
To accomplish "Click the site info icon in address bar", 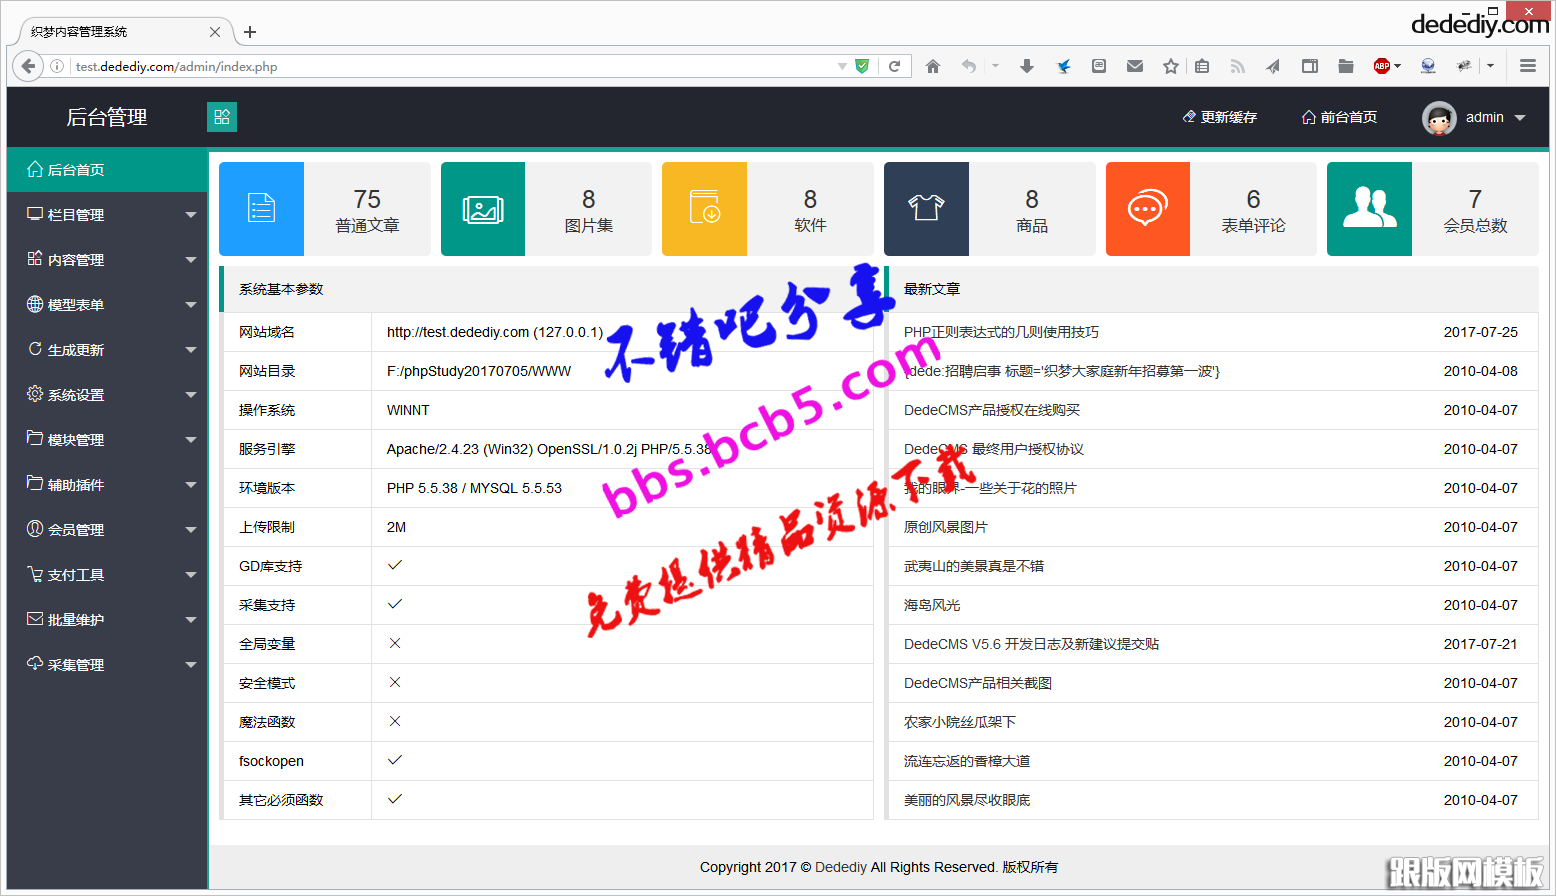I will 57,66.
